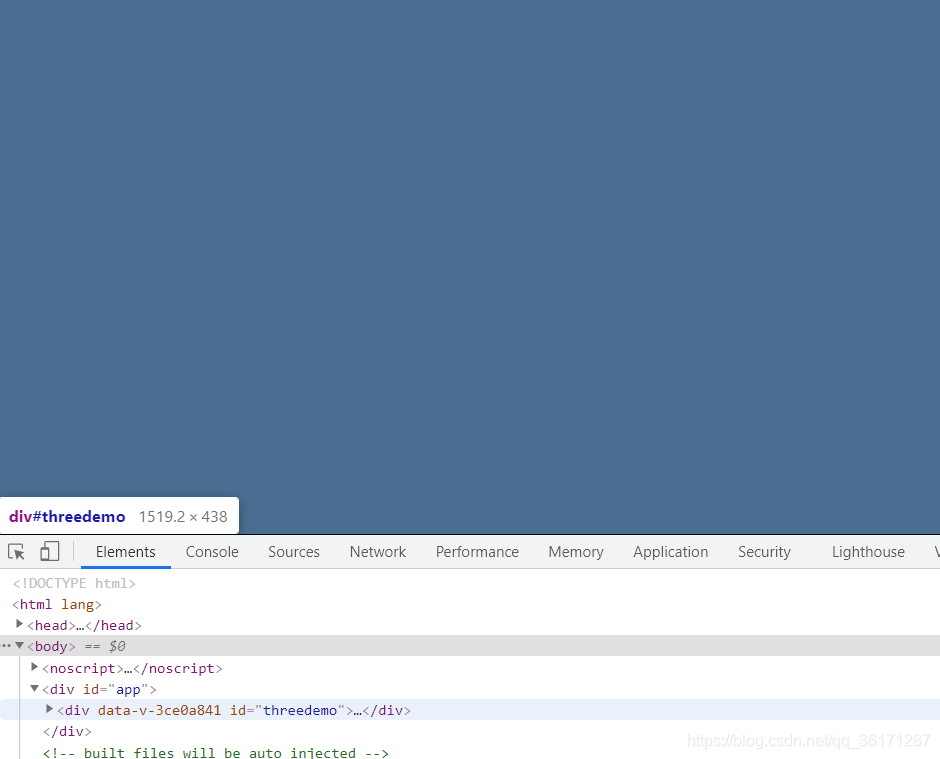Open the ellipsis actions beside the body row
Screen dimensions: 940x759
pos(5,646)
